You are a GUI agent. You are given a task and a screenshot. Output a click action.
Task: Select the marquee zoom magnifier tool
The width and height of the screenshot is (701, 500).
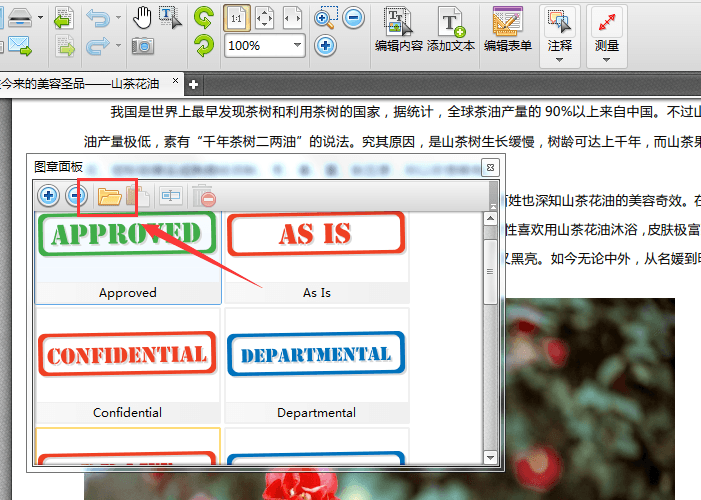point(325,17)
